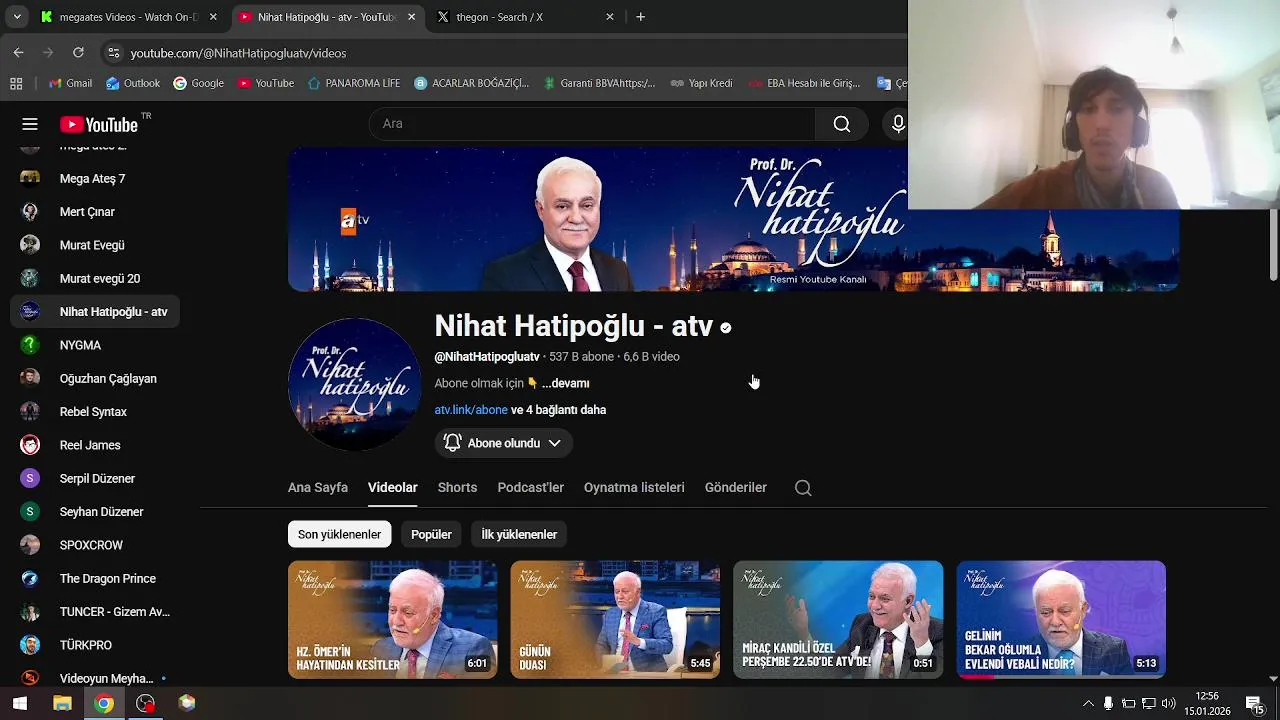The image size is (1280, 720).
Task: Play the Gelinim Bekar Oğlumla Evlendi video
Action: [1061, 619]
